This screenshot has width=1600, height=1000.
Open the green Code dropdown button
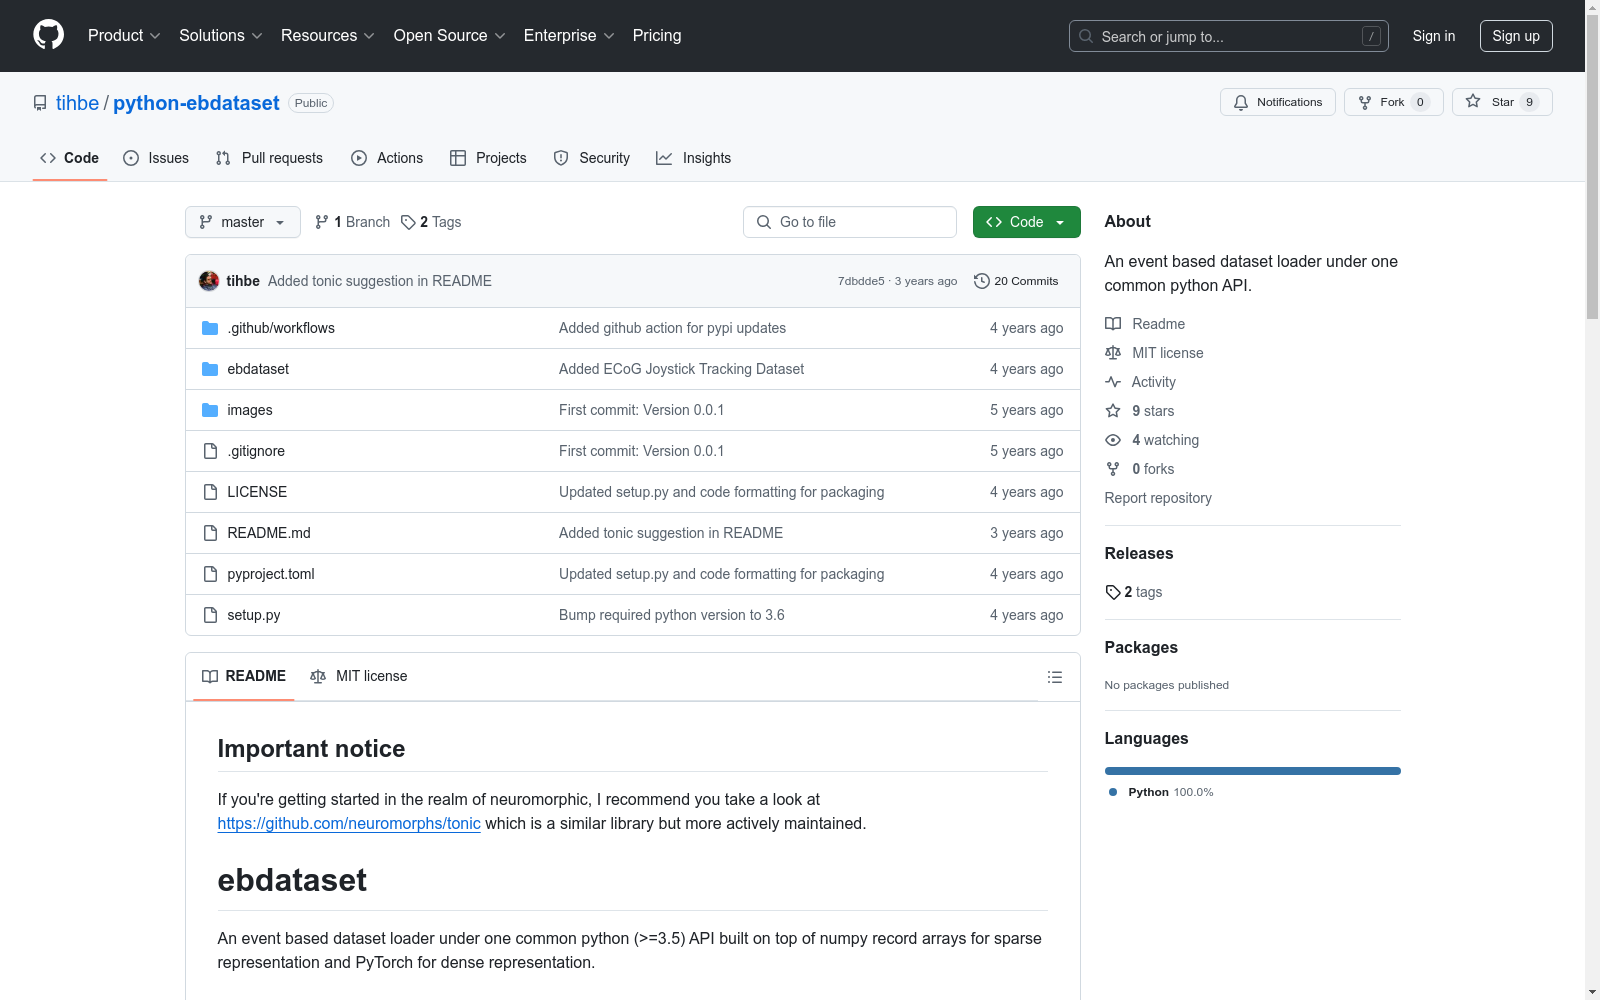point(1026,222)
